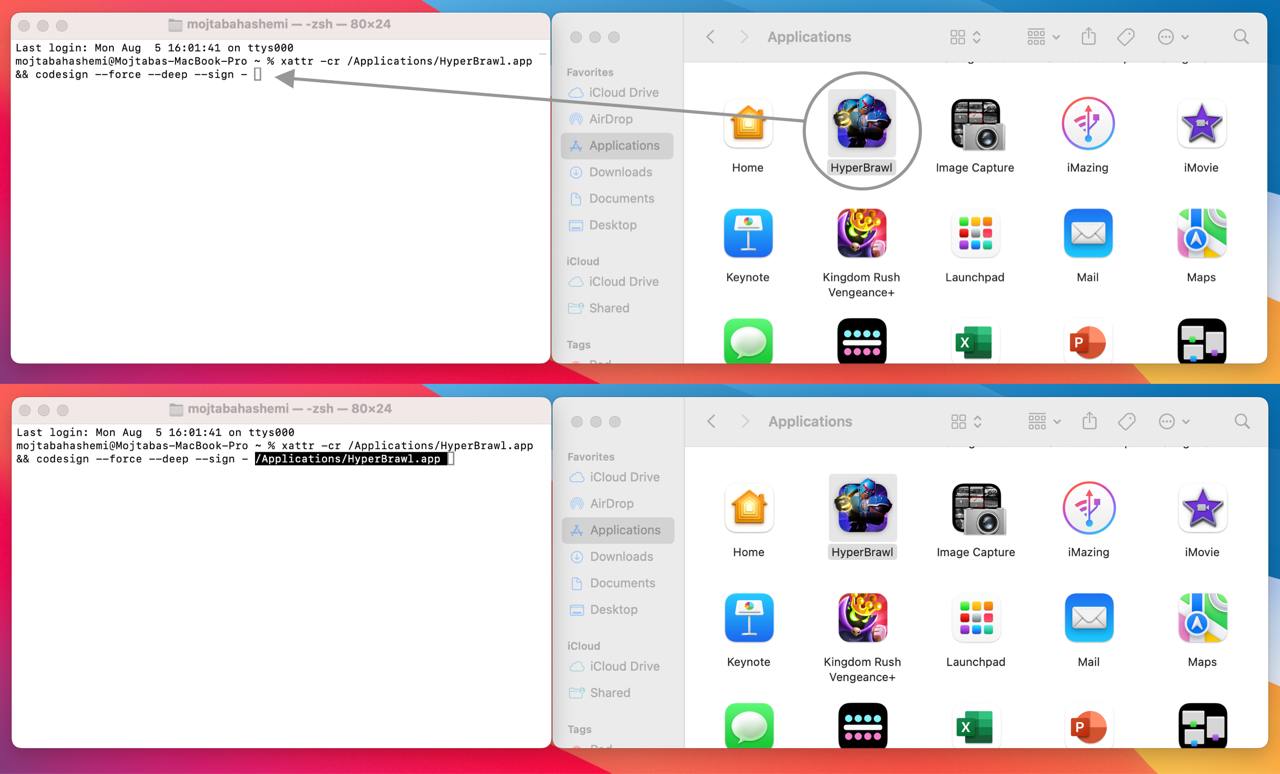
Task: Select Applications in lower Finder sidebar
Action: [x=617, y=530]
